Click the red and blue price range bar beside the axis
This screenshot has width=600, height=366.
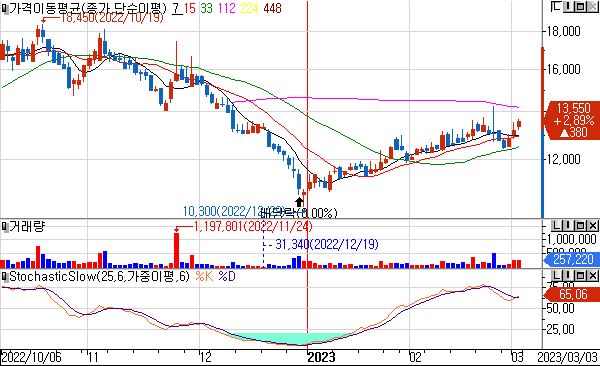click(x=542, y=132)
